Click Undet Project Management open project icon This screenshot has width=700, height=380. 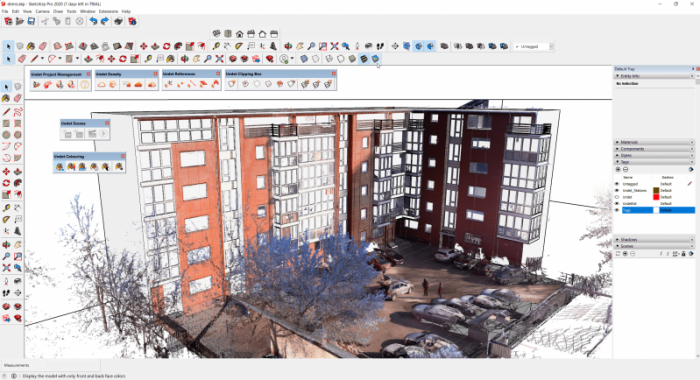click(37, 84)
